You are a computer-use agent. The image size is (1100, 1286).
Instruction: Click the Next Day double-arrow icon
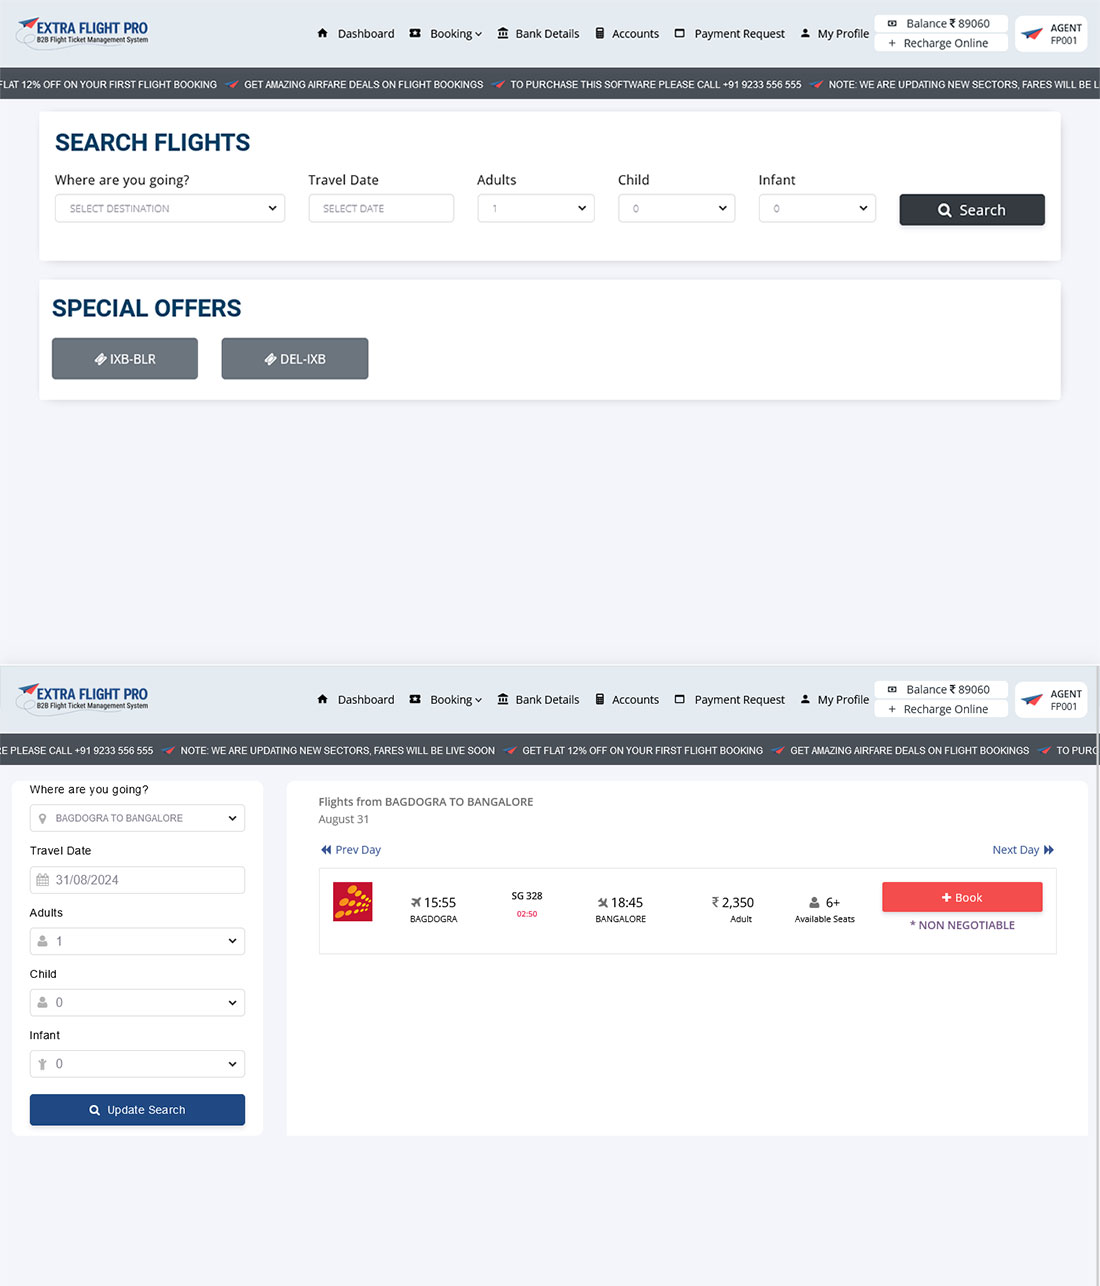pyautogui.click(x=1048, y=850)
